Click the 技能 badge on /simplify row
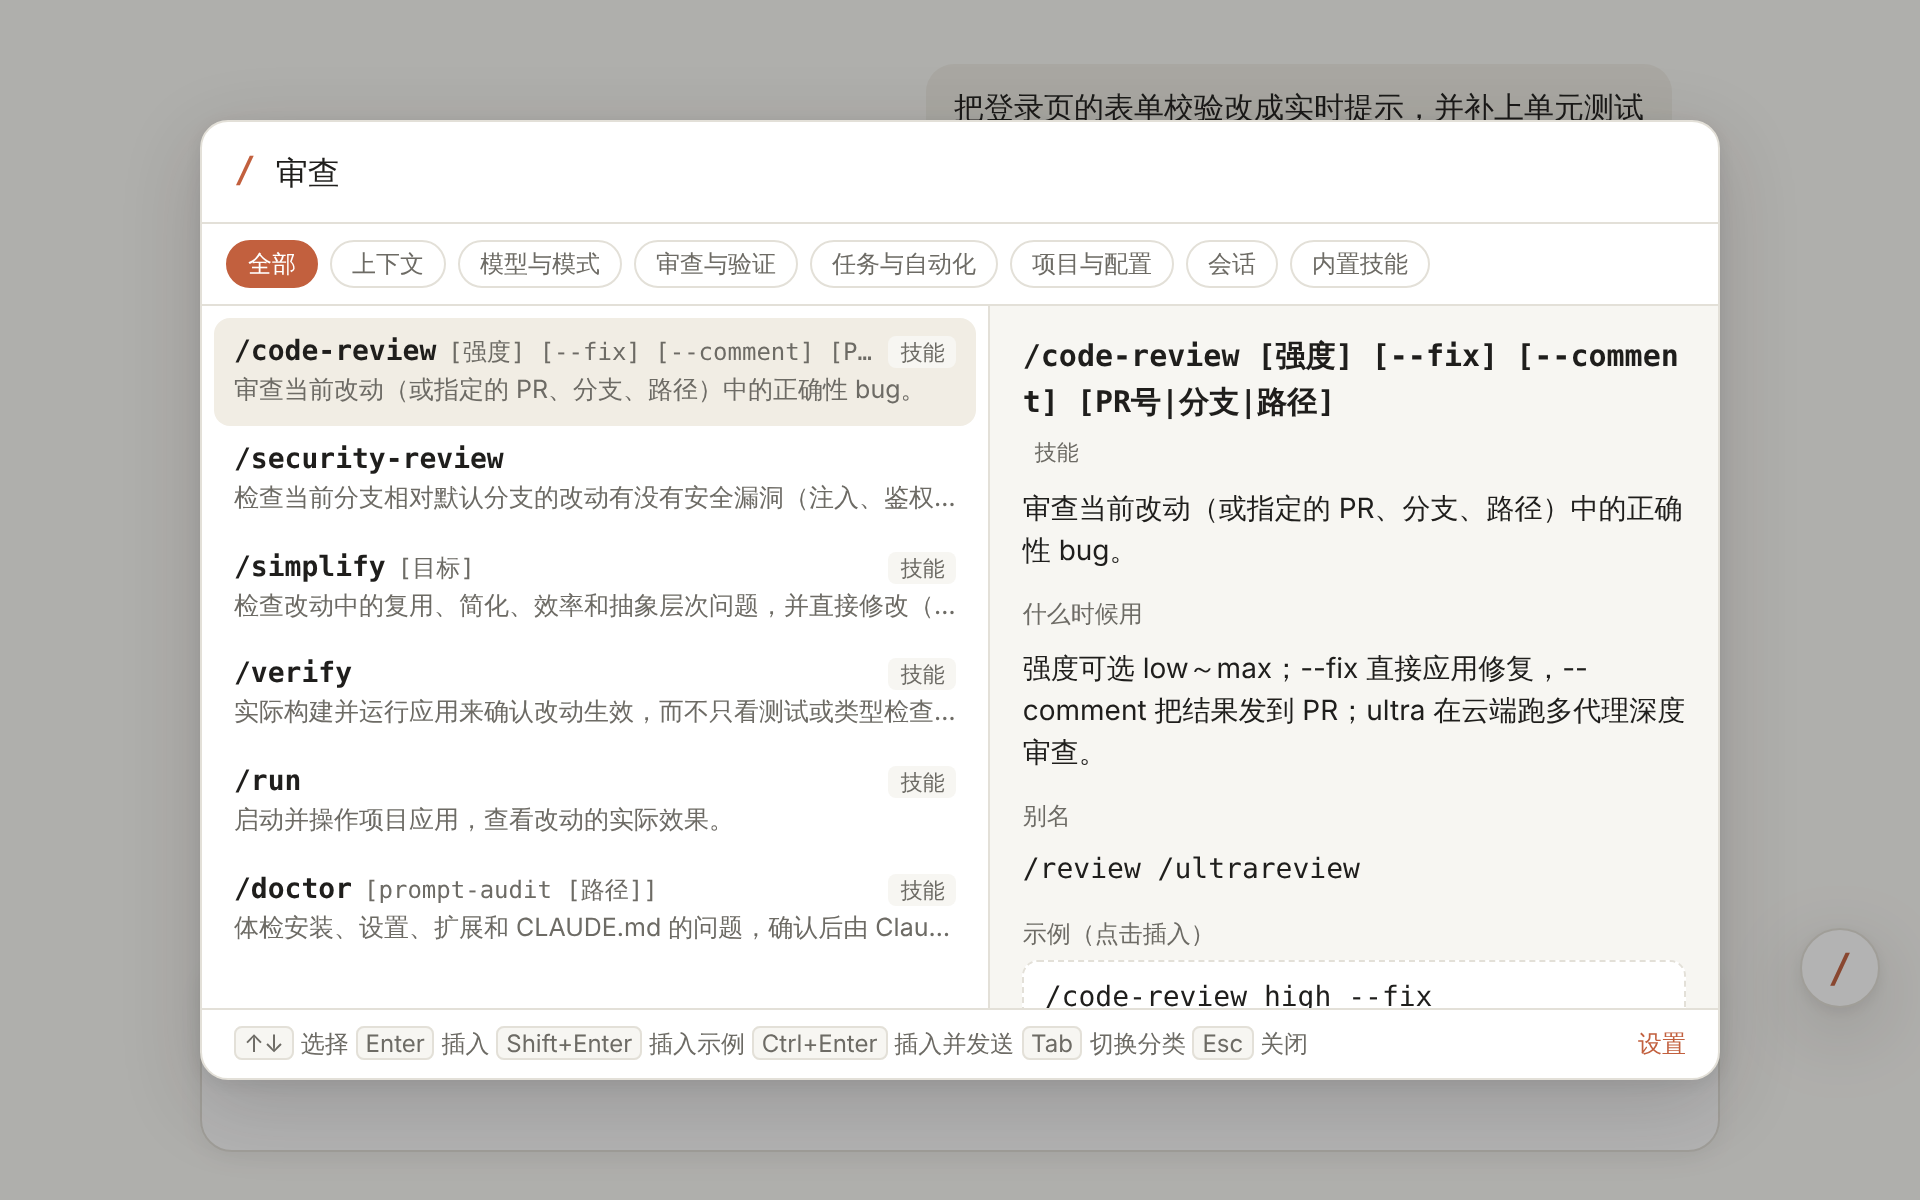 coord(922,568)
